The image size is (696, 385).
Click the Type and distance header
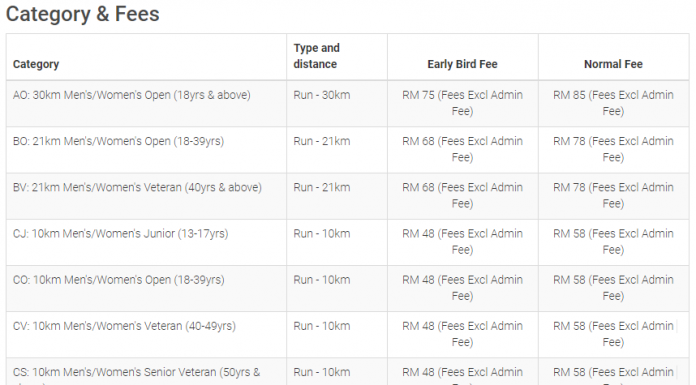316,56
